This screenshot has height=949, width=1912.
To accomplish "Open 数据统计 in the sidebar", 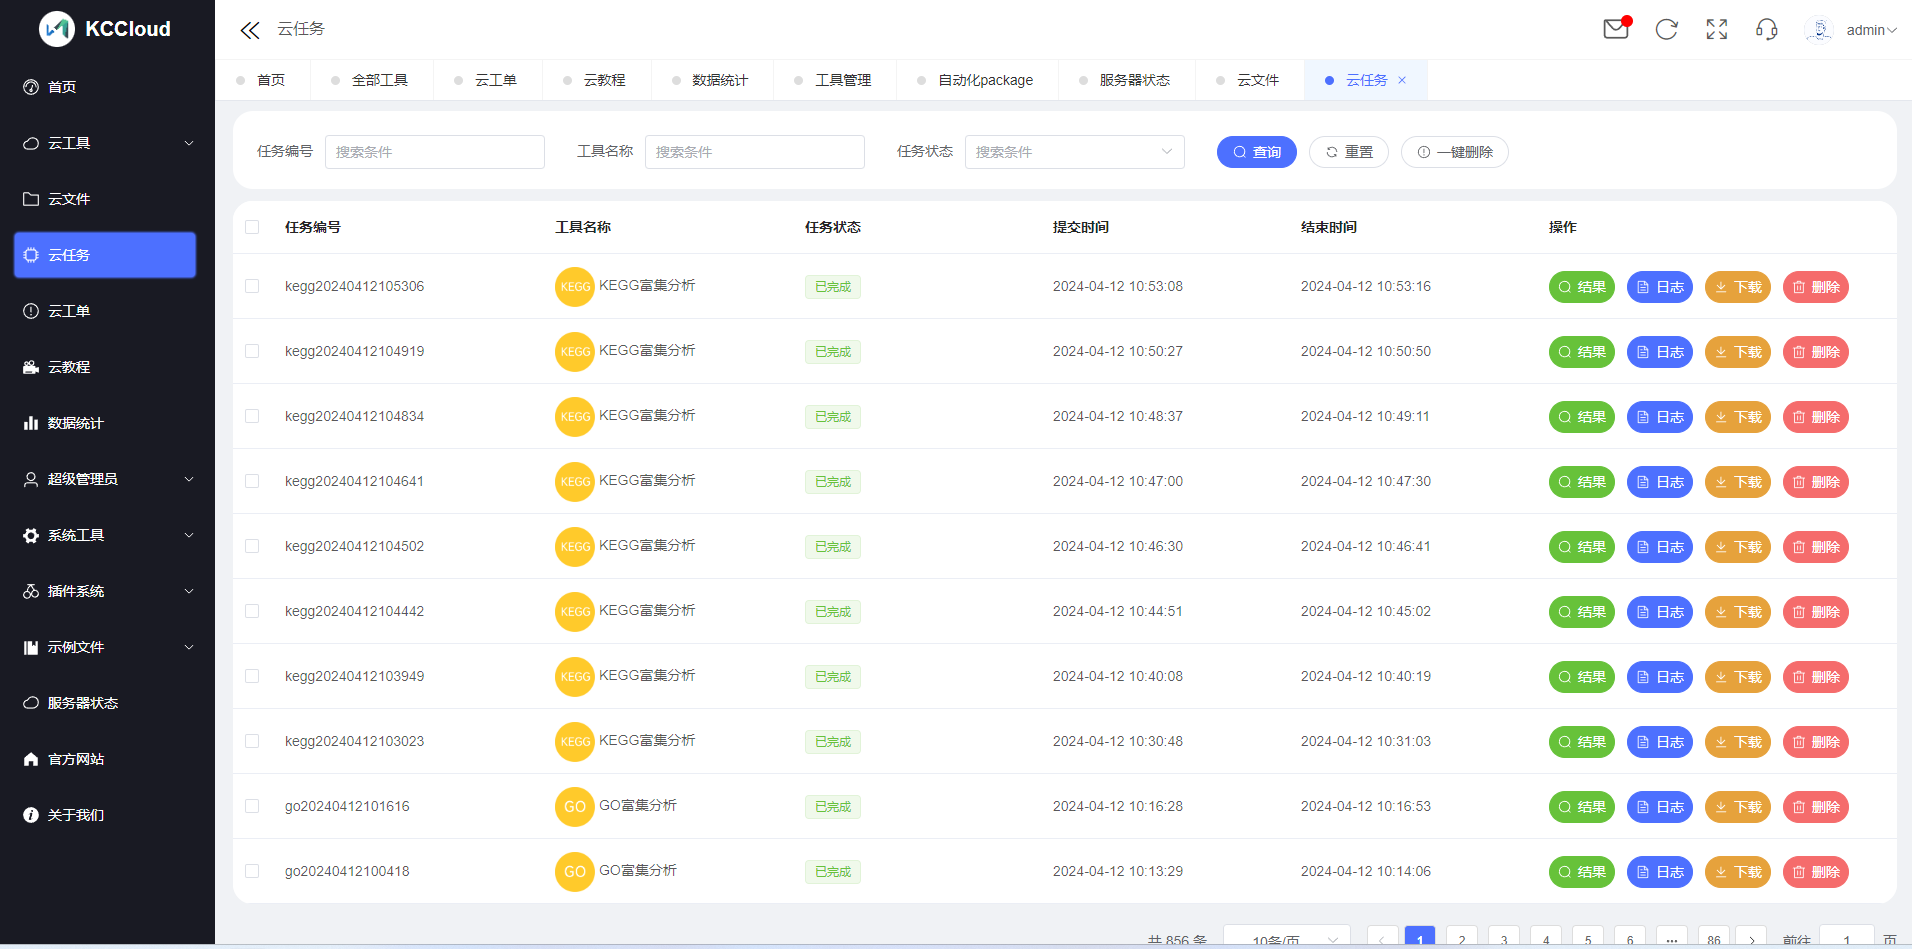I will (105, 423).
